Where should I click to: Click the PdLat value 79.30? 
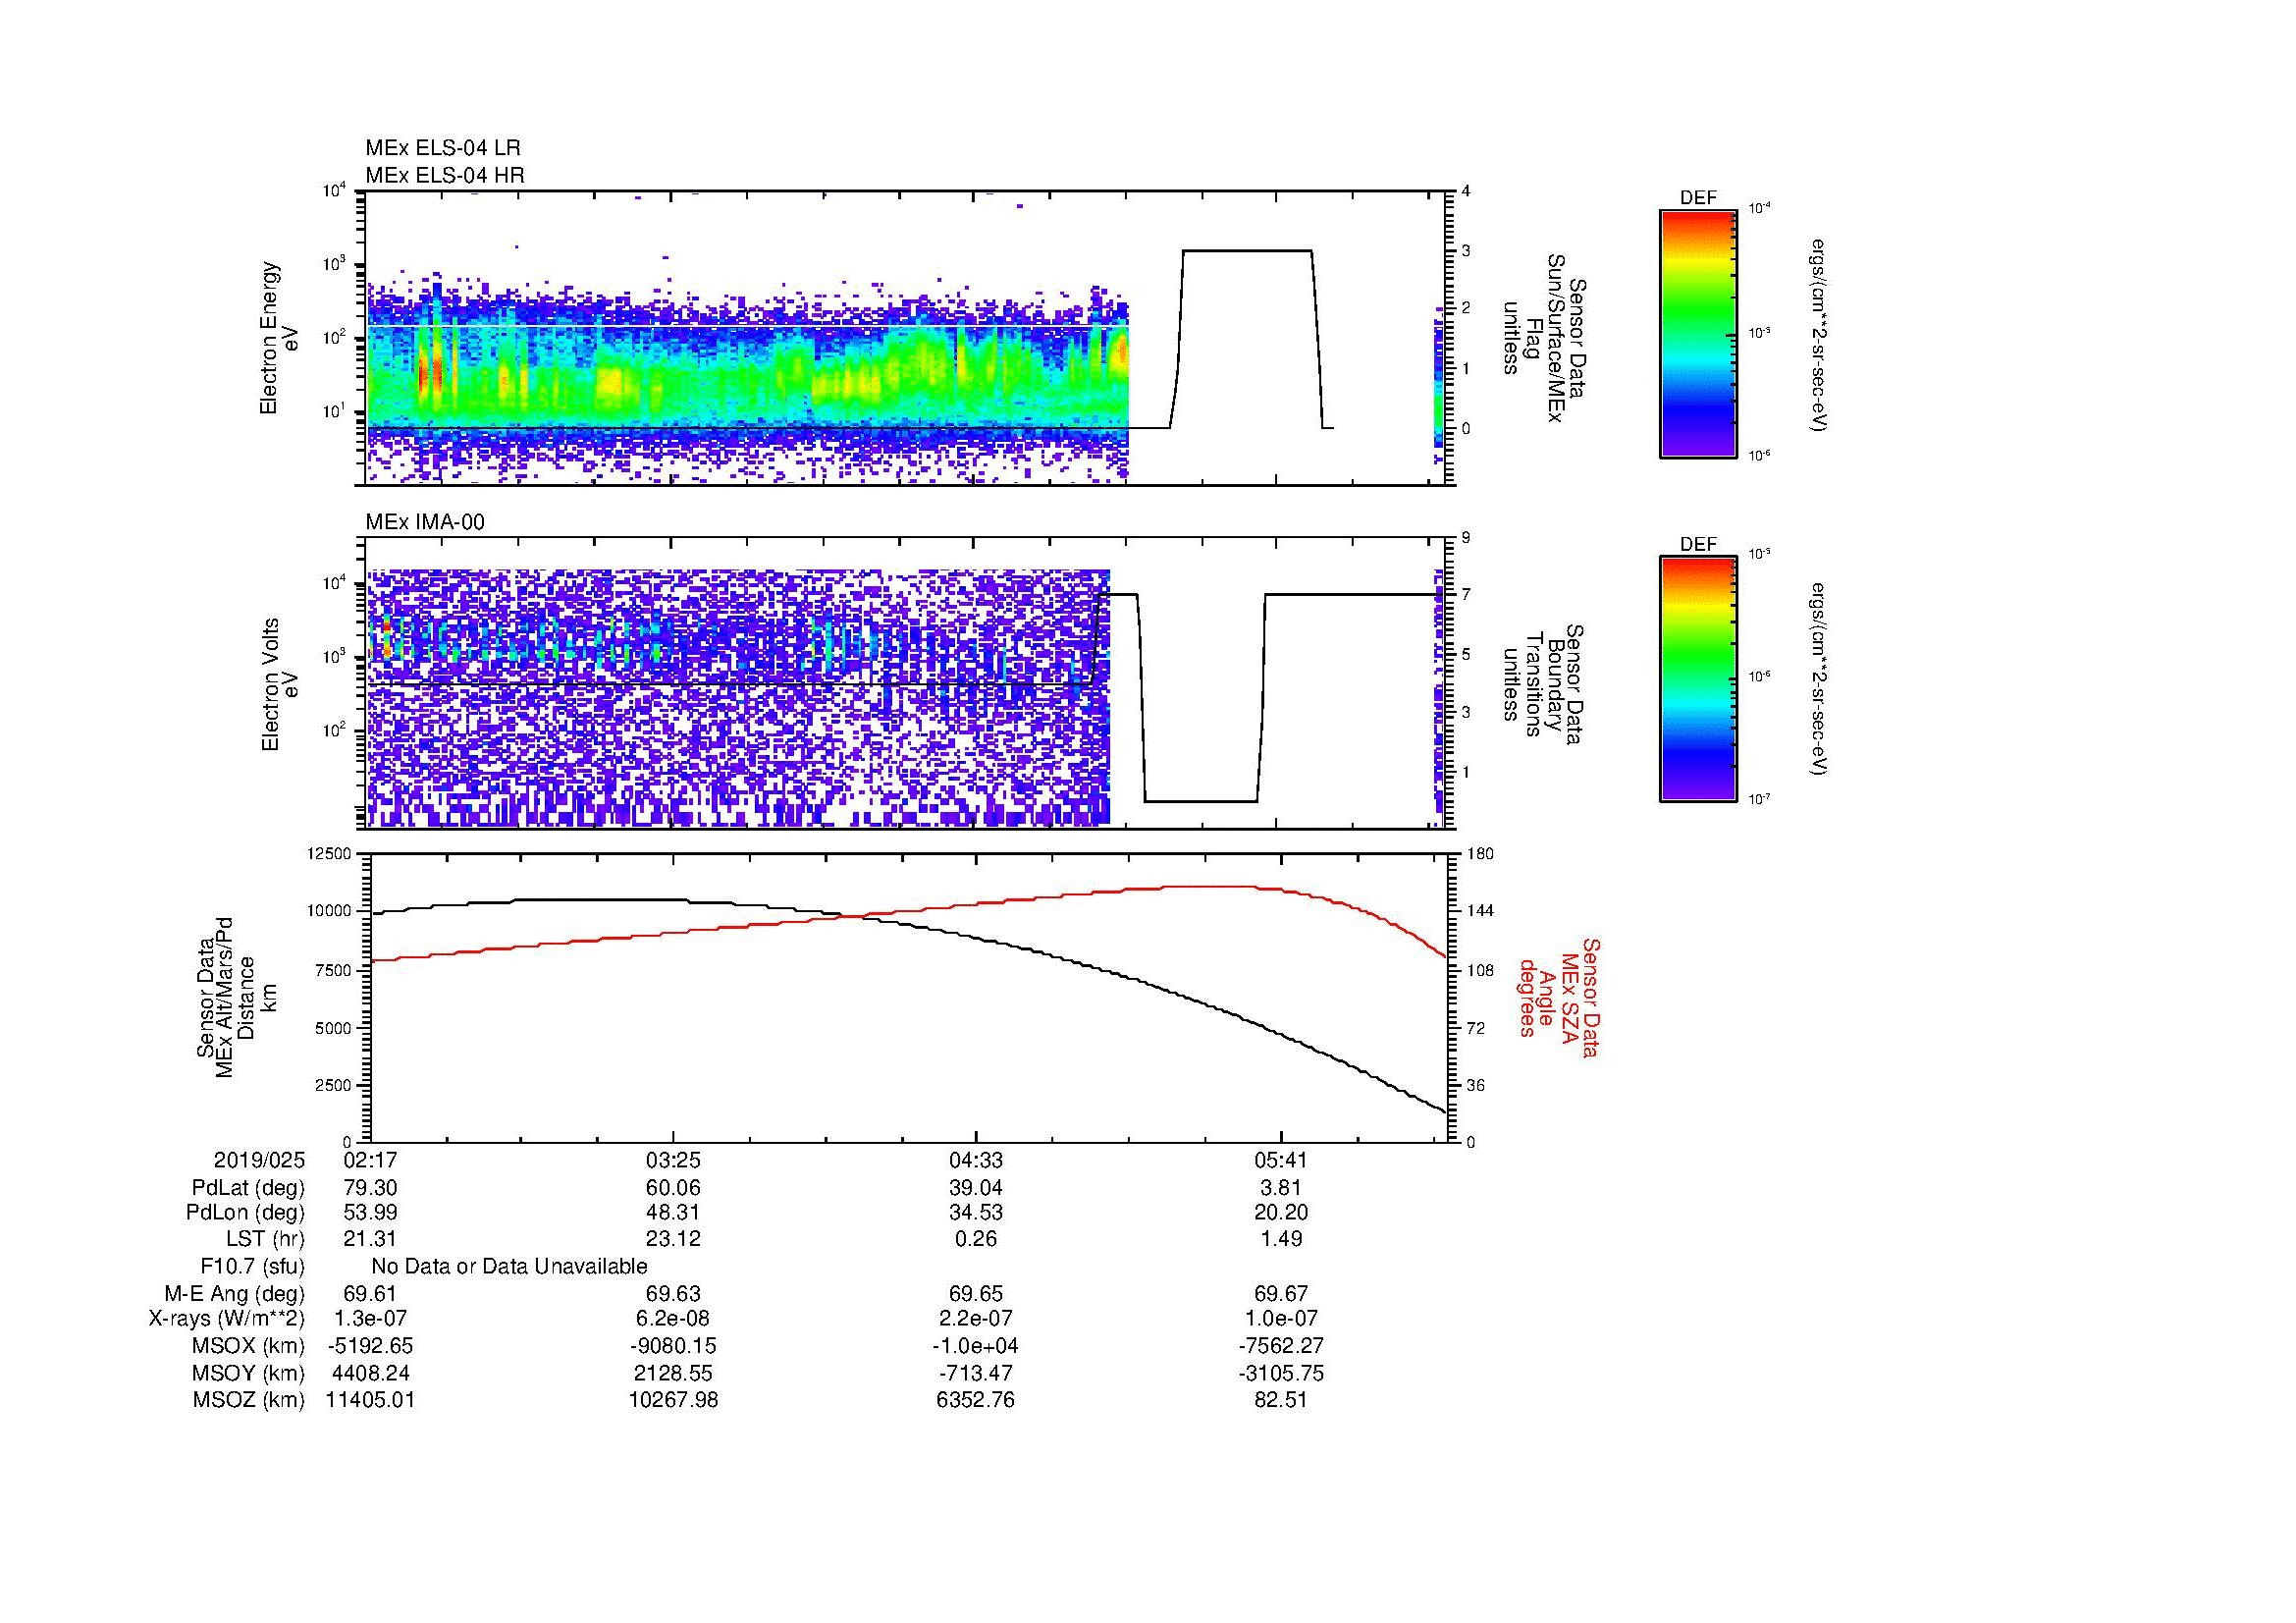click(x=371, y=1188)
